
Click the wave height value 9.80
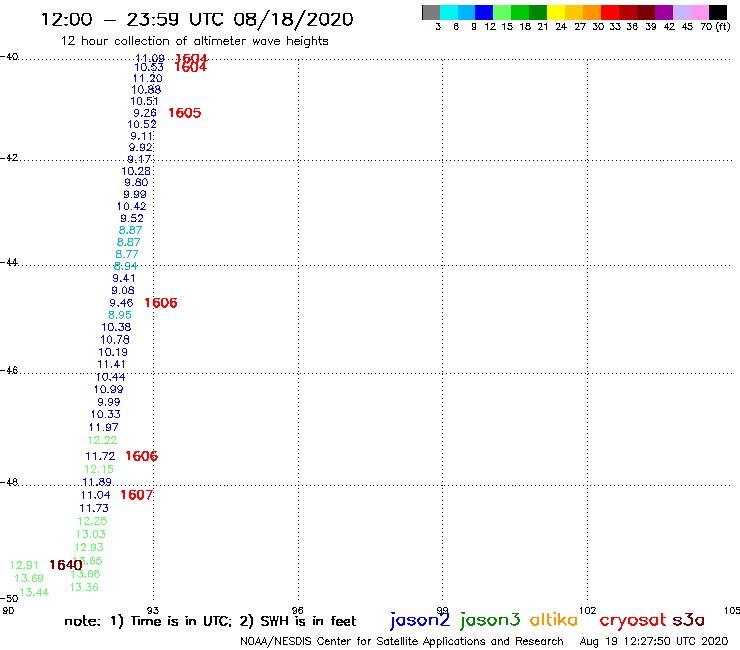[136, 183]
